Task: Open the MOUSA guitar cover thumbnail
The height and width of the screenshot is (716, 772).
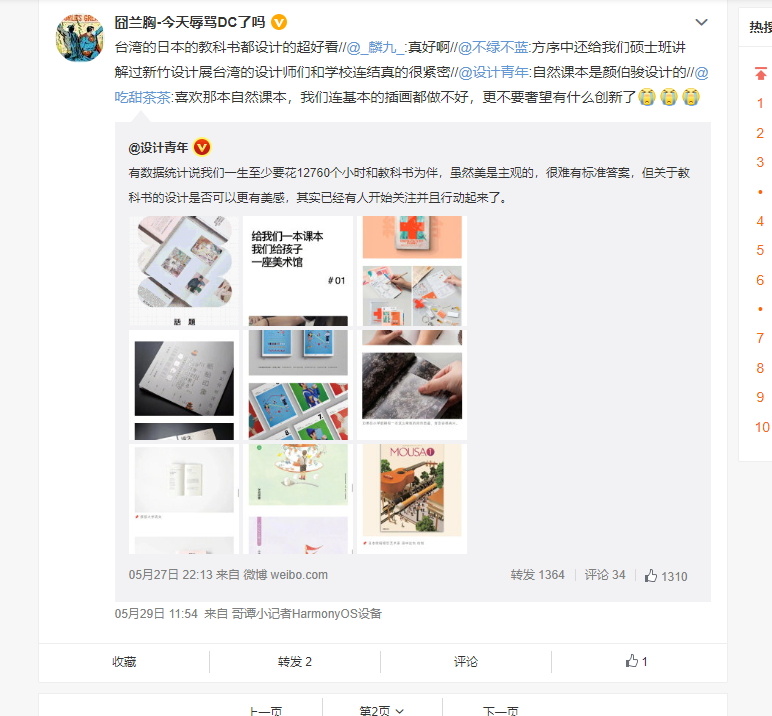Action: pos(412,499)
